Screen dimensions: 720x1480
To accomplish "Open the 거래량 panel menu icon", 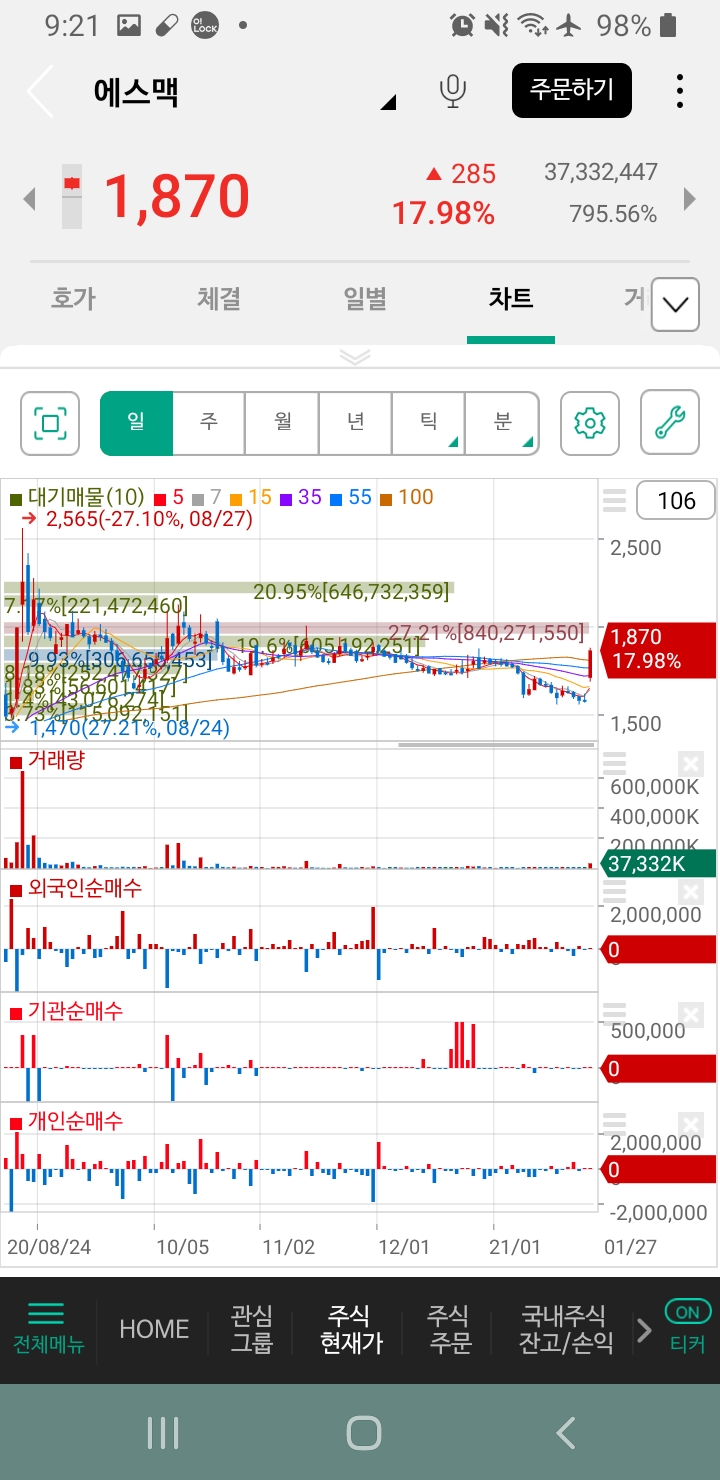I will click(614, 765).
